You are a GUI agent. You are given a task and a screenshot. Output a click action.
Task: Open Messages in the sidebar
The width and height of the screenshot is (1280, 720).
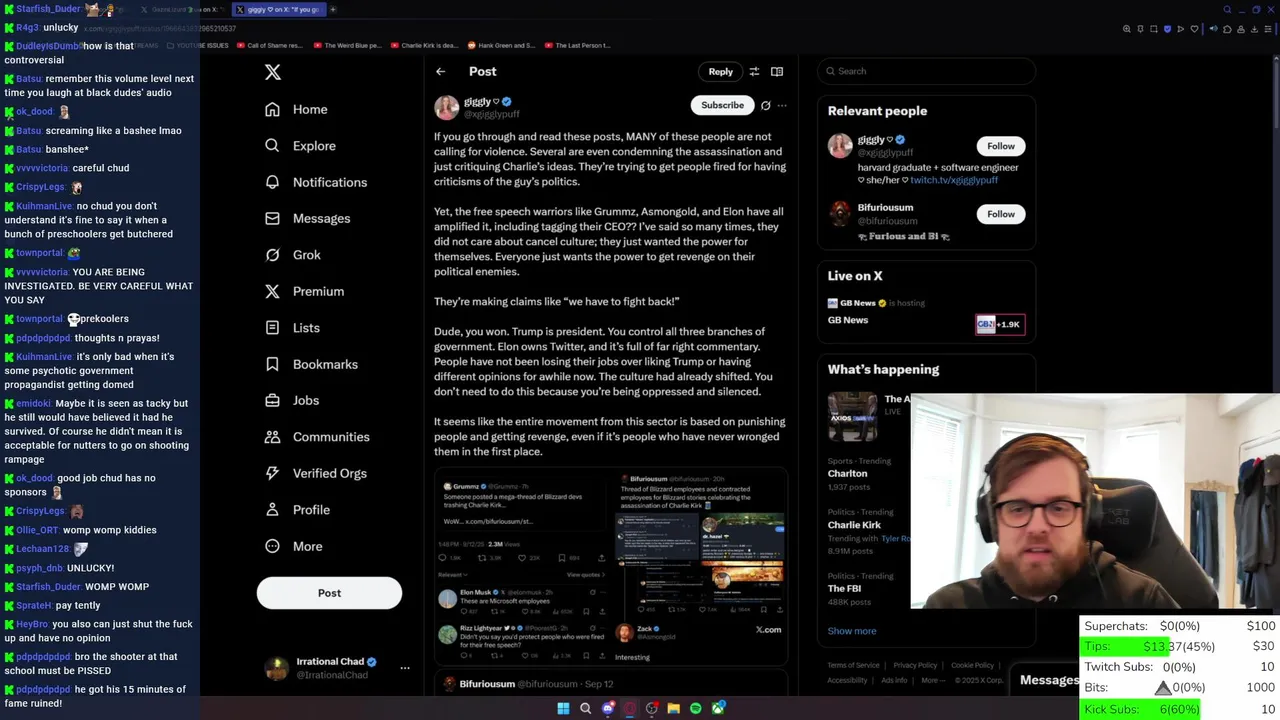point(307,218)
